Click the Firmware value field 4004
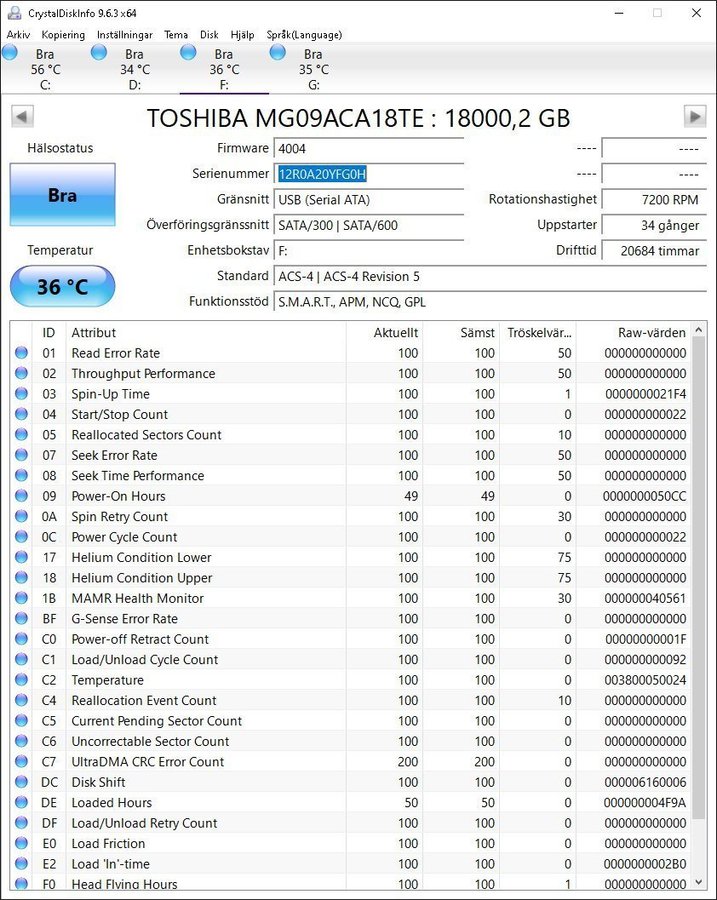 tap(369, 148)
